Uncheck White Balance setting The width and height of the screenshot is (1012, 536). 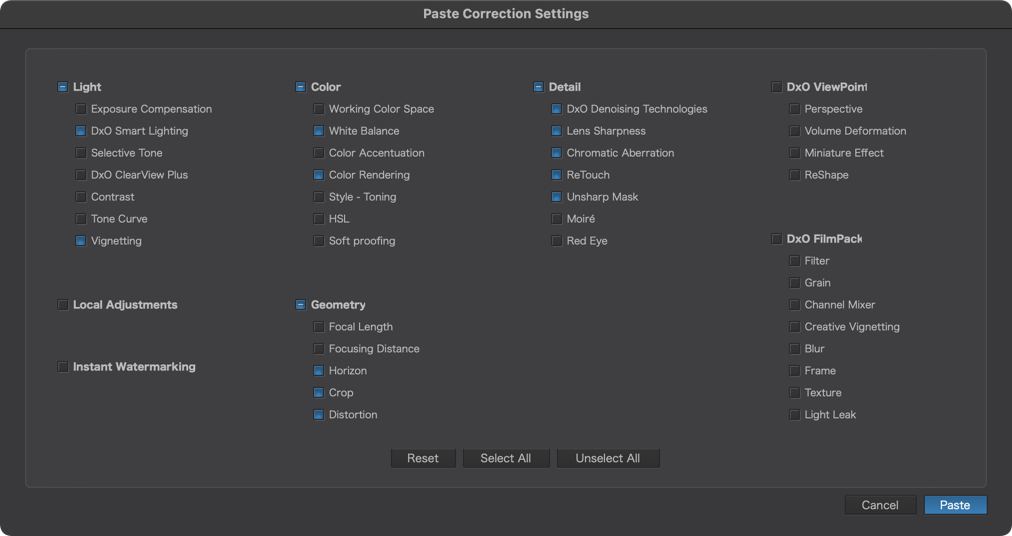point(319,131)
